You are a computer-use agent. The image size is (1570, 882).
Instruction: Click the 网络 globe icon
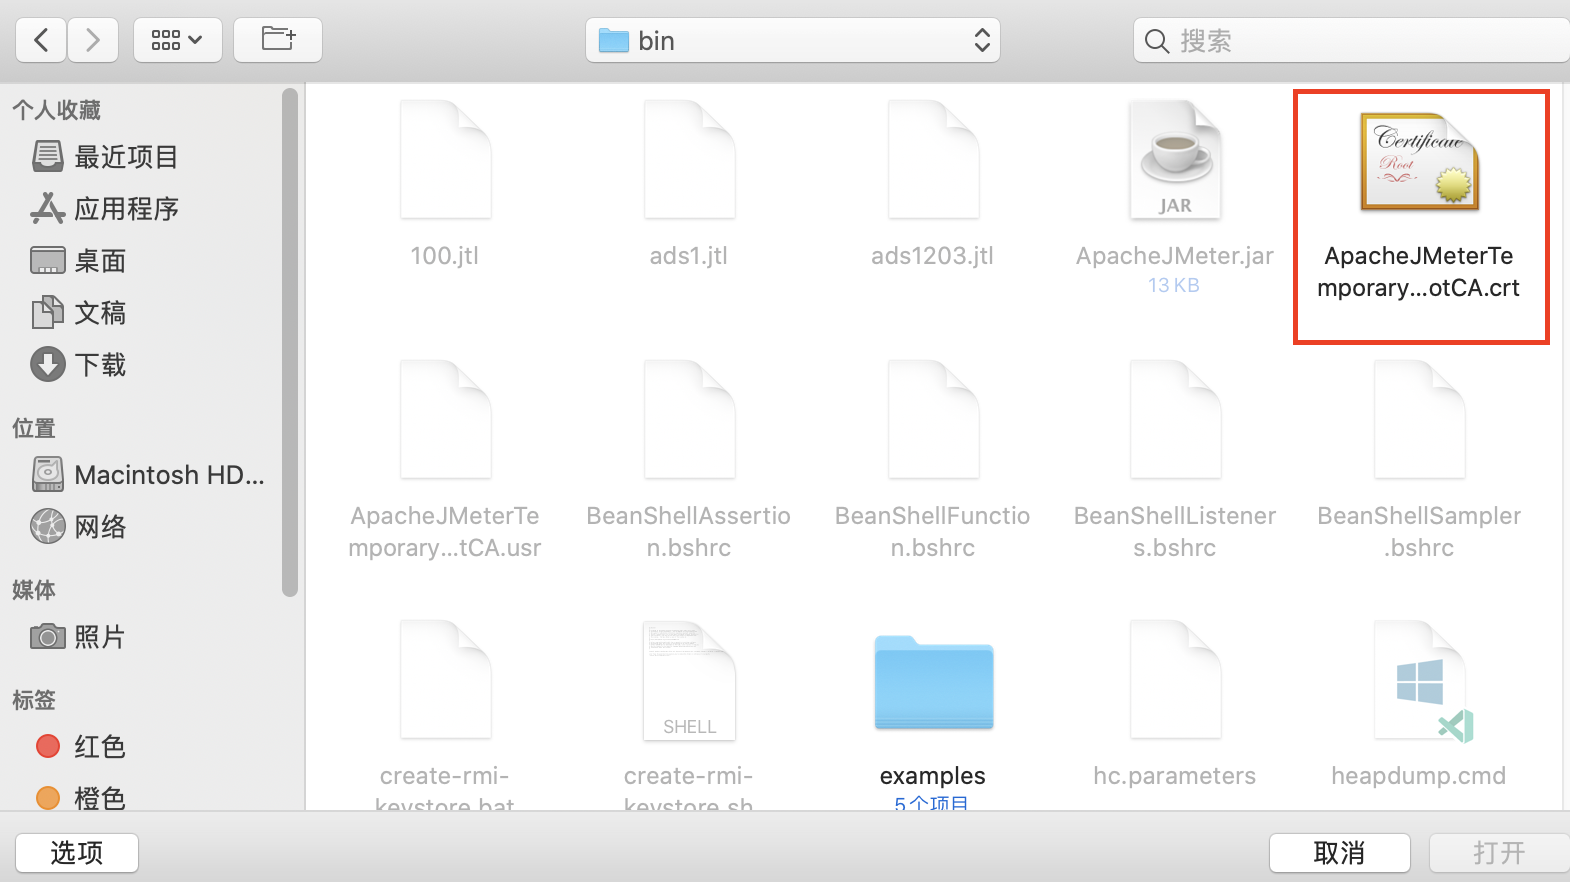pyautogui.click(x=48, y=526)
